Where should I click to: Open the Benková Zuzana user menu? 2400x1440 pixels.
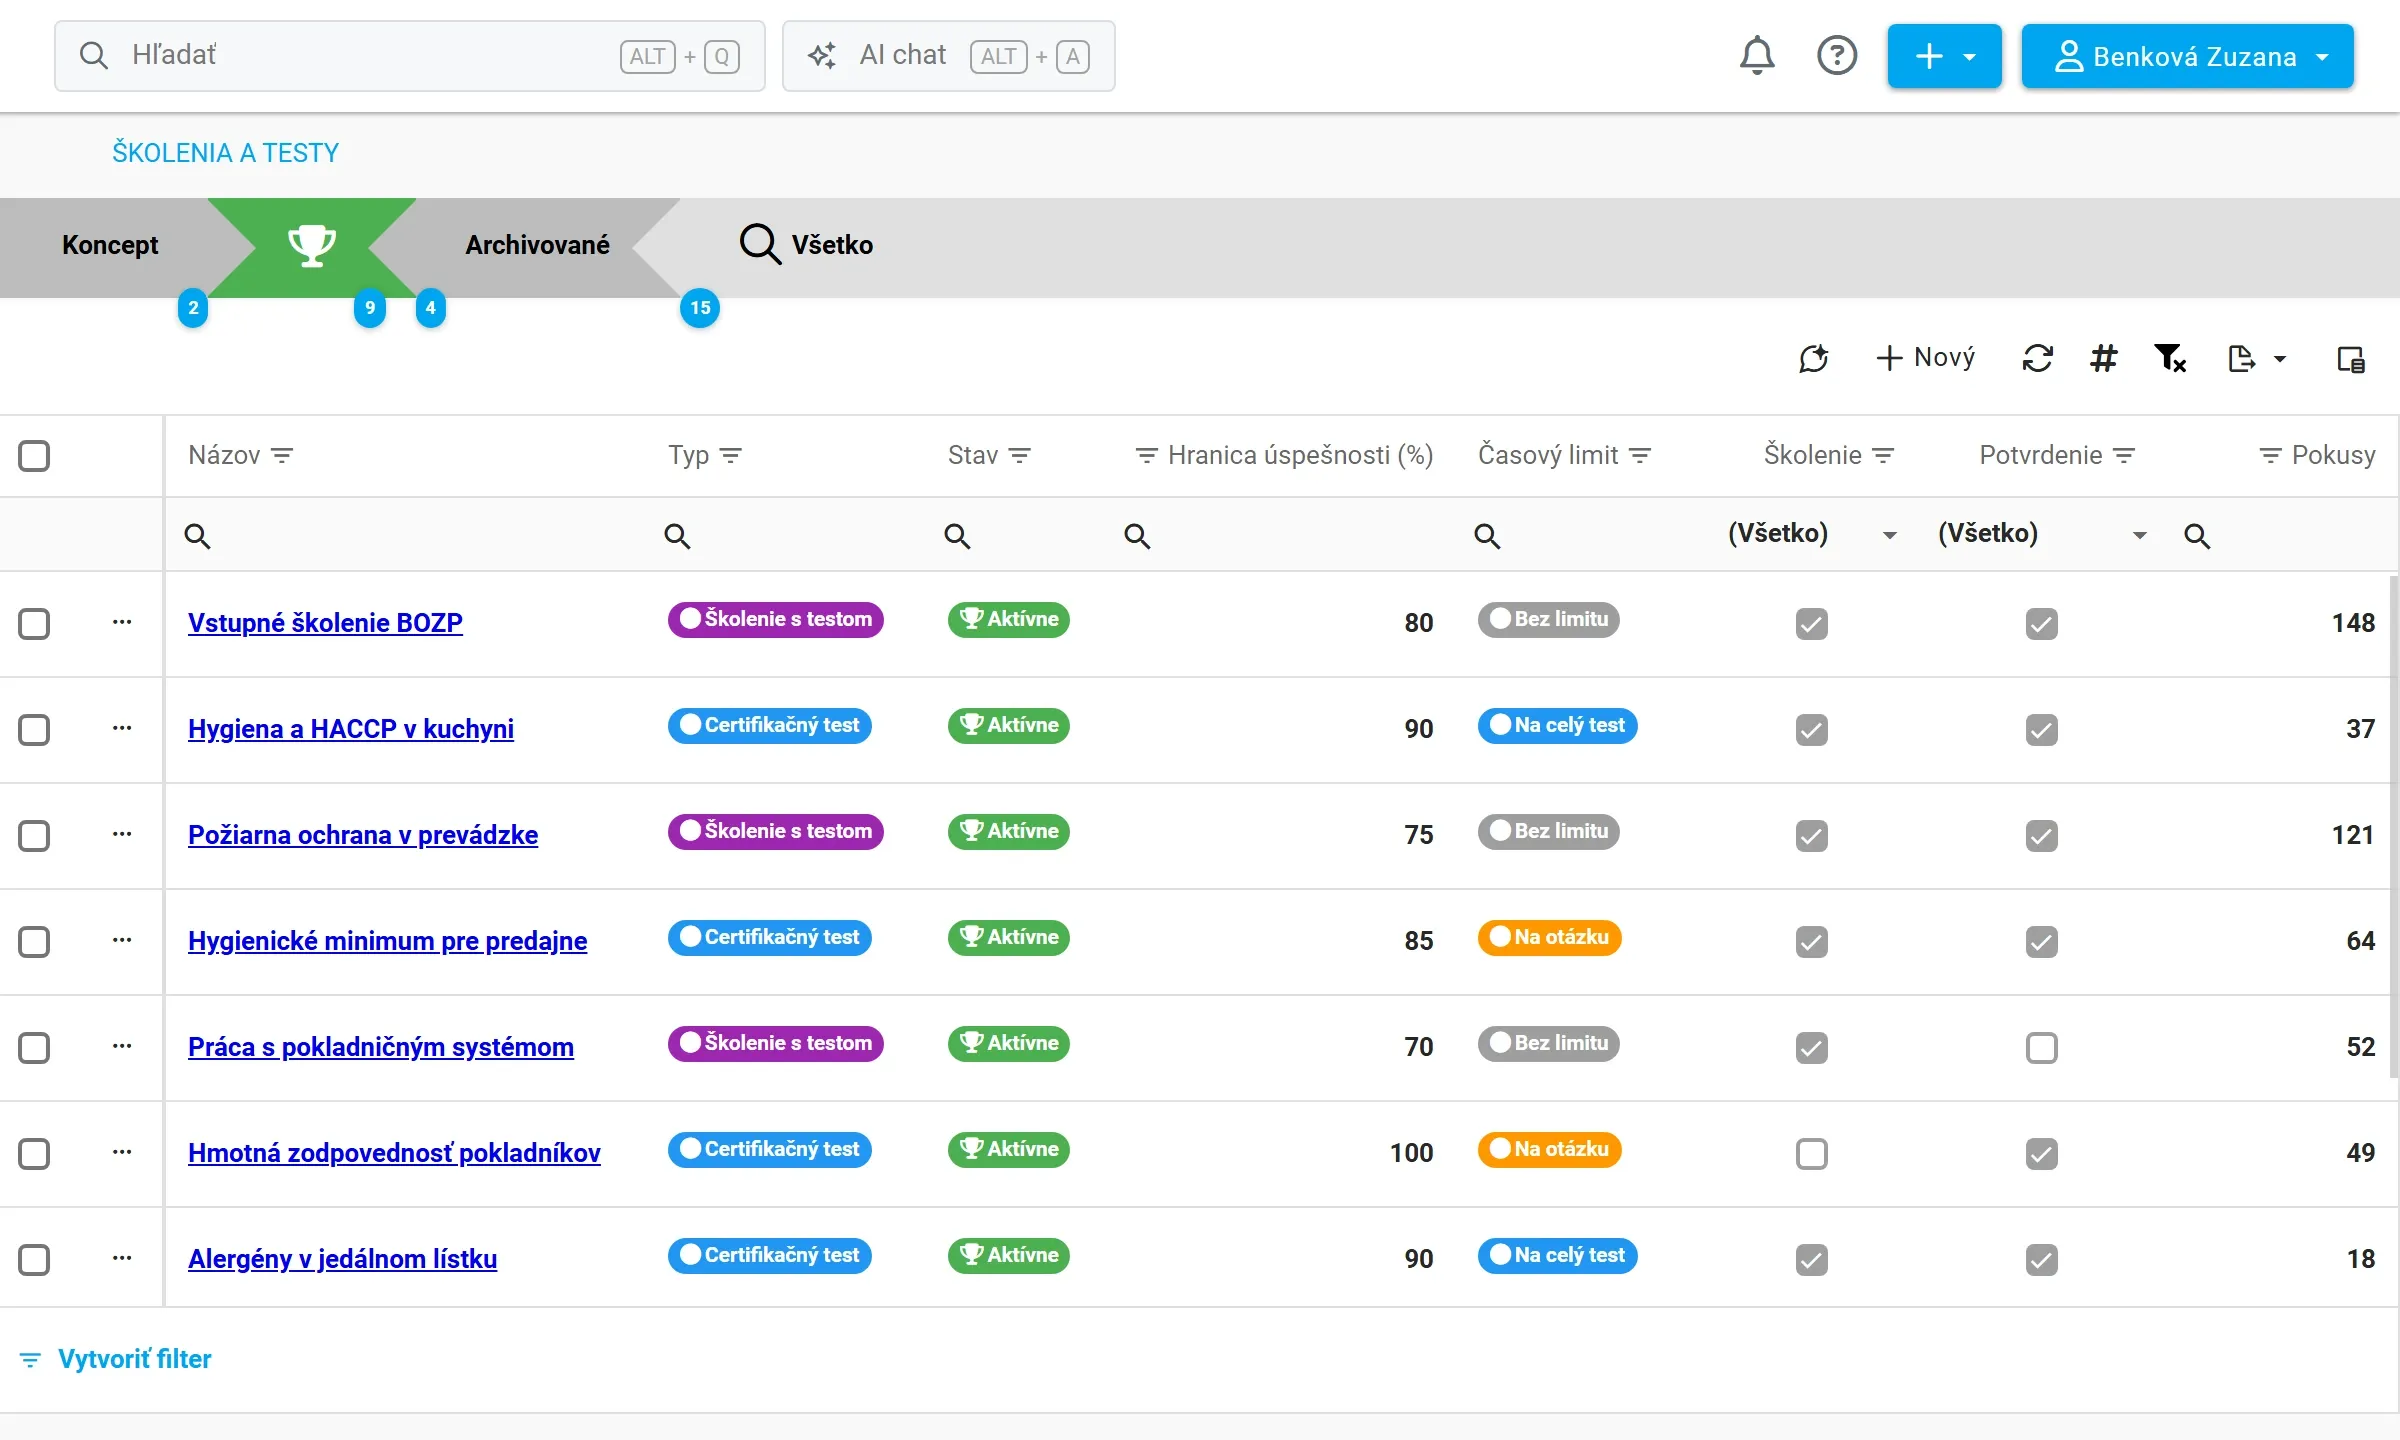pyautogui.click(x=2187, y=56)
